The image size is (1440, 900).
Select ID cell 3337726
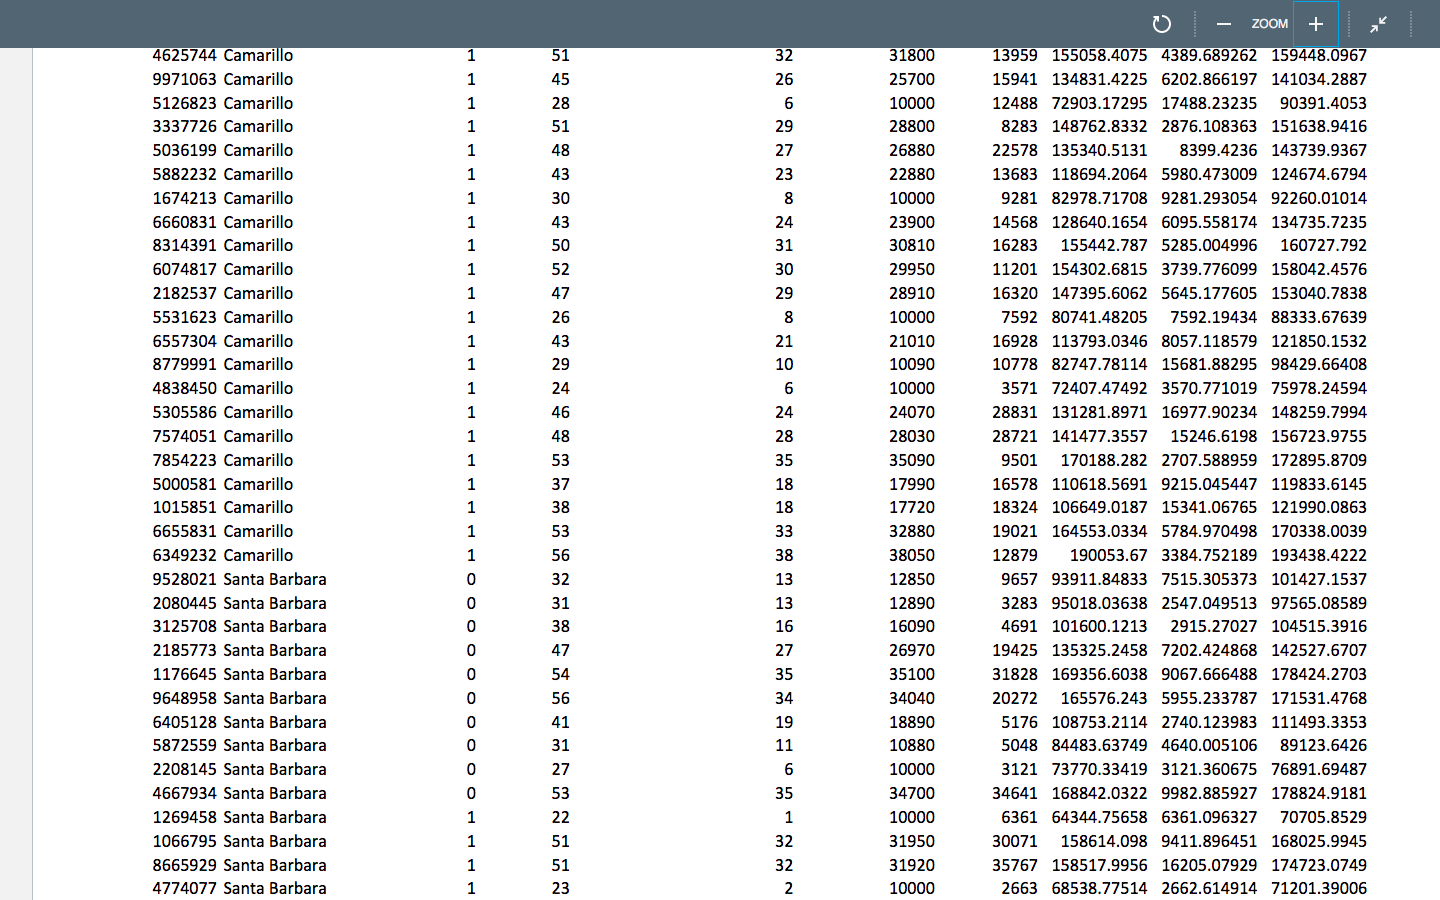[184, 126]
